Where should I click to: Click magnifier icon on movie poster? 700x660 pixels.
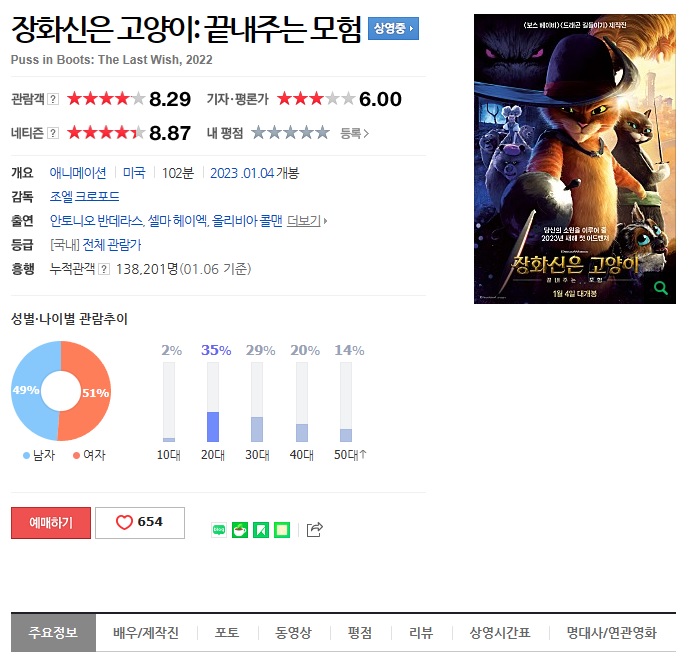[661, 288]
